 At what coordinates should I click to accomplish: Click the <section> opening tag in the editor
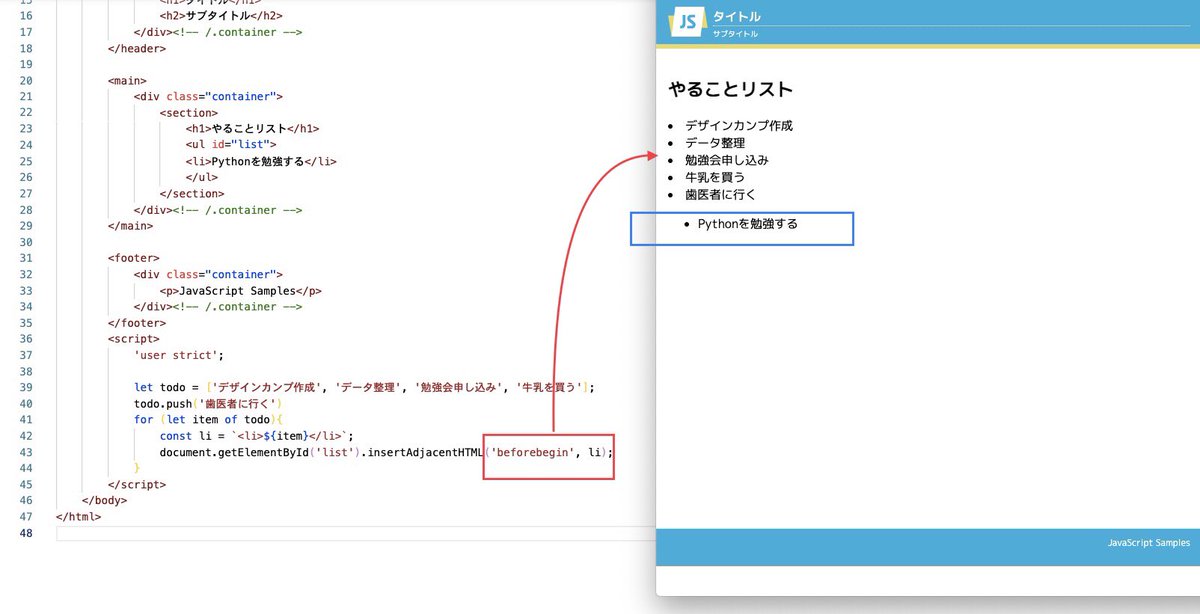click(188, 113)
